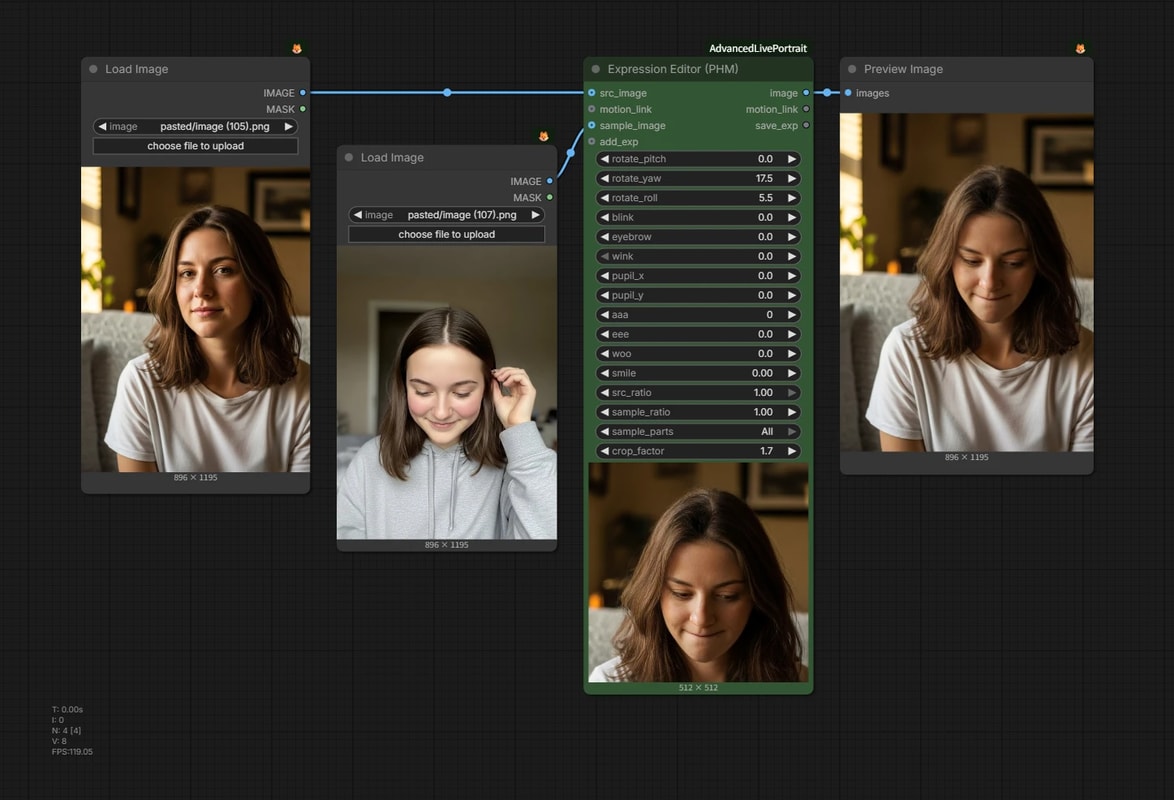Open the image selector showing pasted/image (105).png
The height and width of the screenshot is (800, 1174).
195,127
